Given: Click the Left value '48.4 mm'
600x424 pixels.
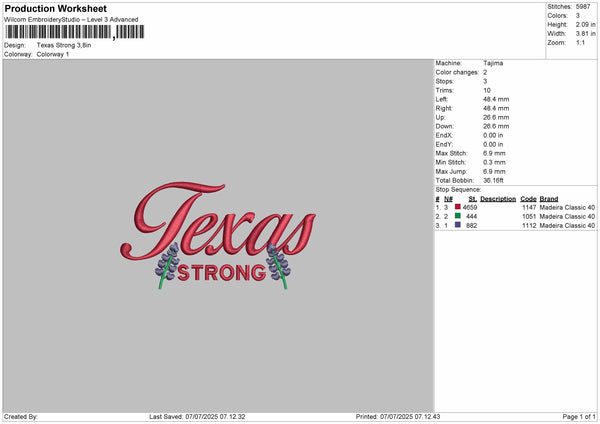Looking at the screenshot, I should click(x=496, y=99).
